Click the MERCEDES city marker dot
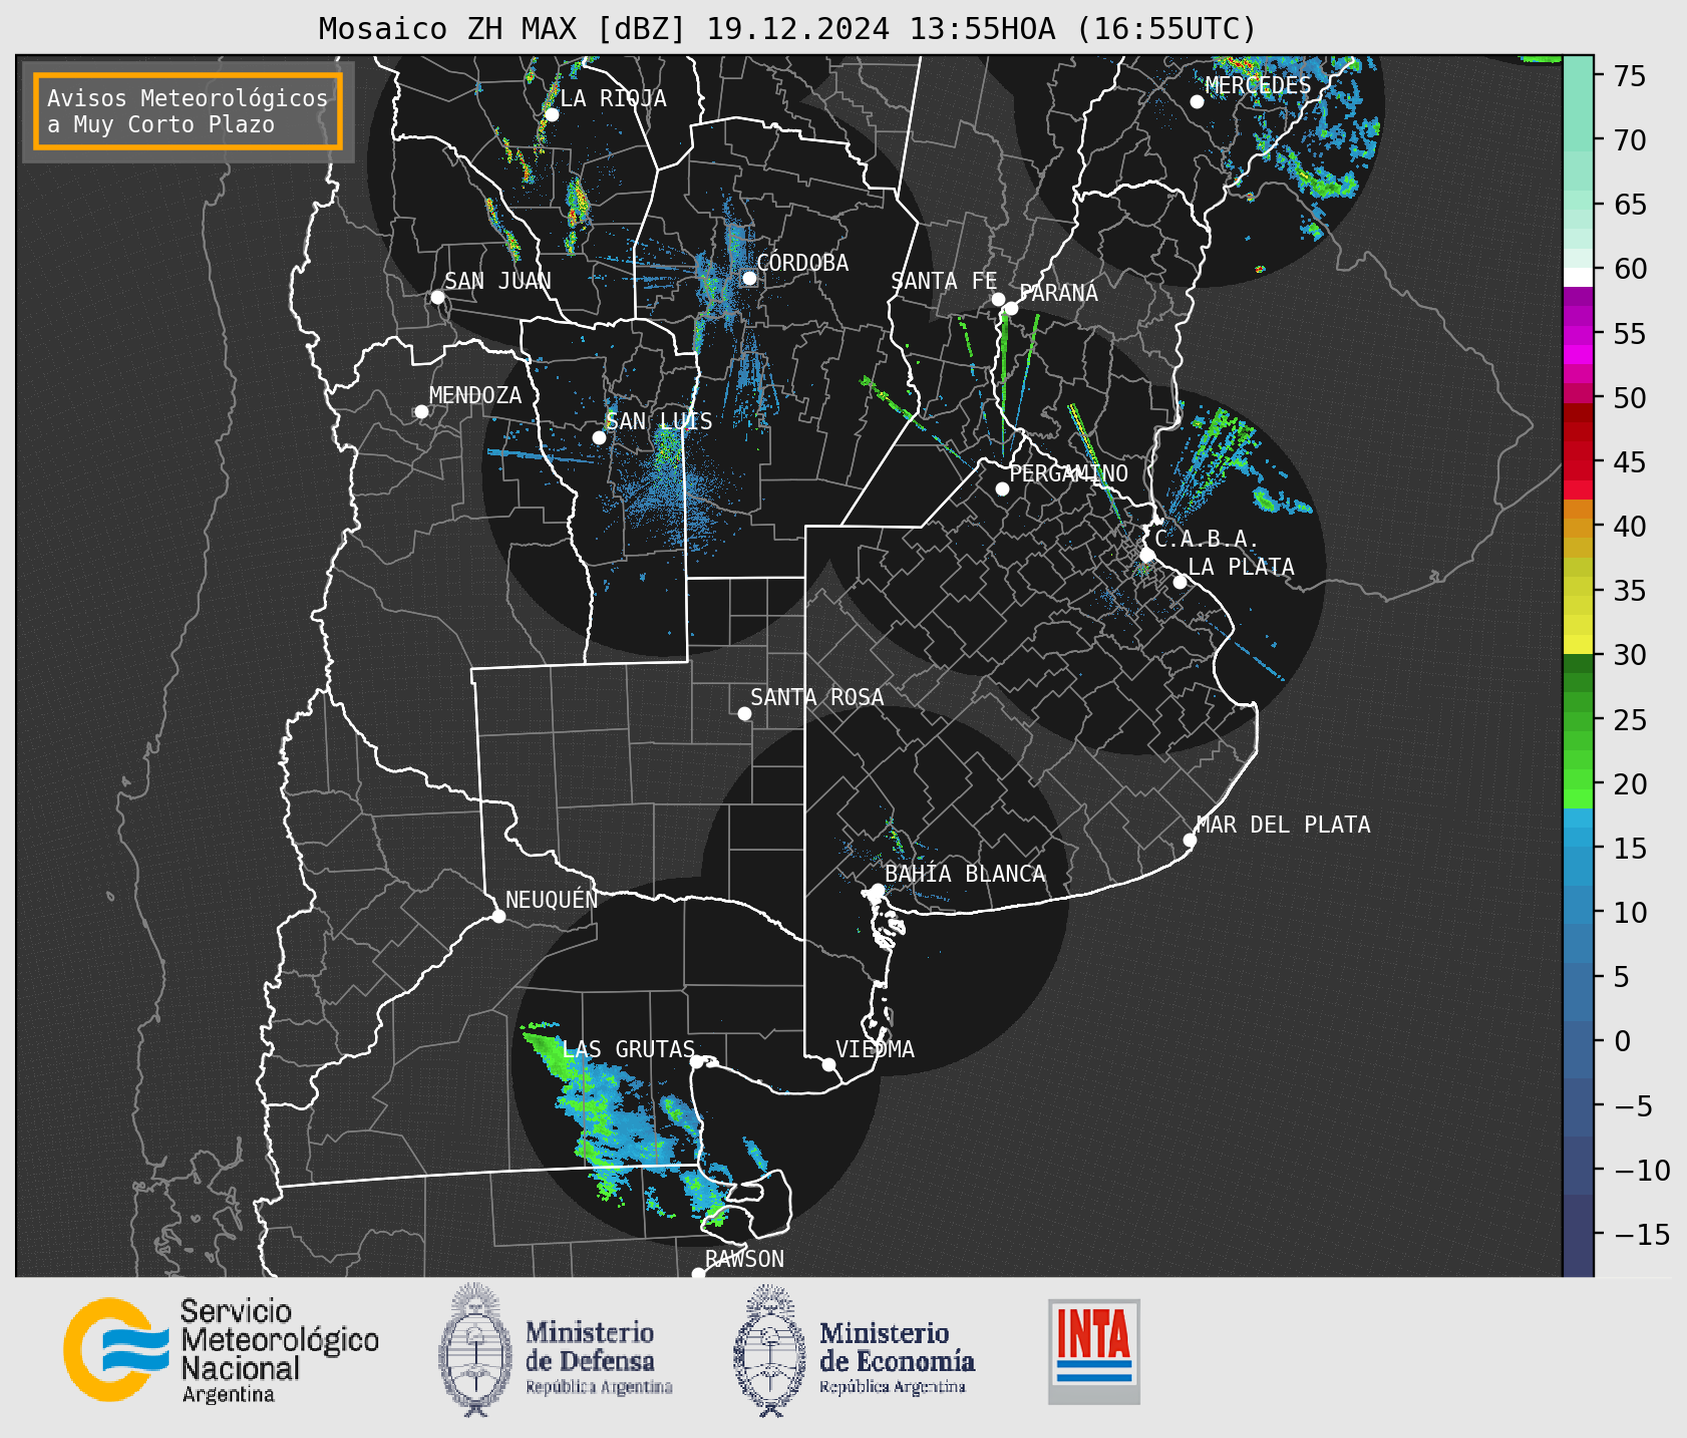 (x=1197, y=102)
